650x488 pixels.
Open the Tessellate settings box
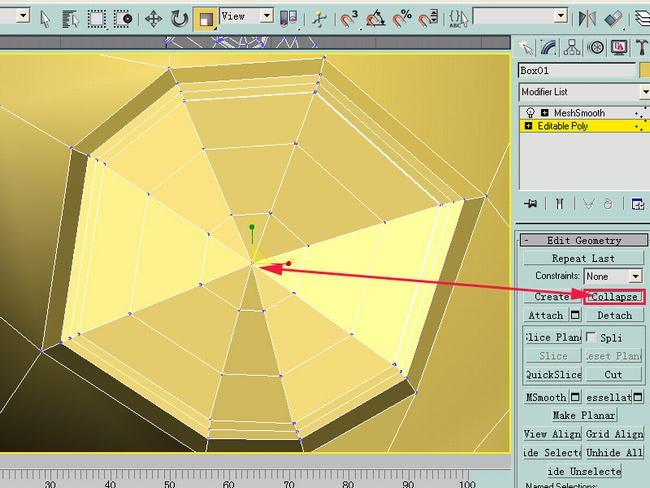click(638, 397)
